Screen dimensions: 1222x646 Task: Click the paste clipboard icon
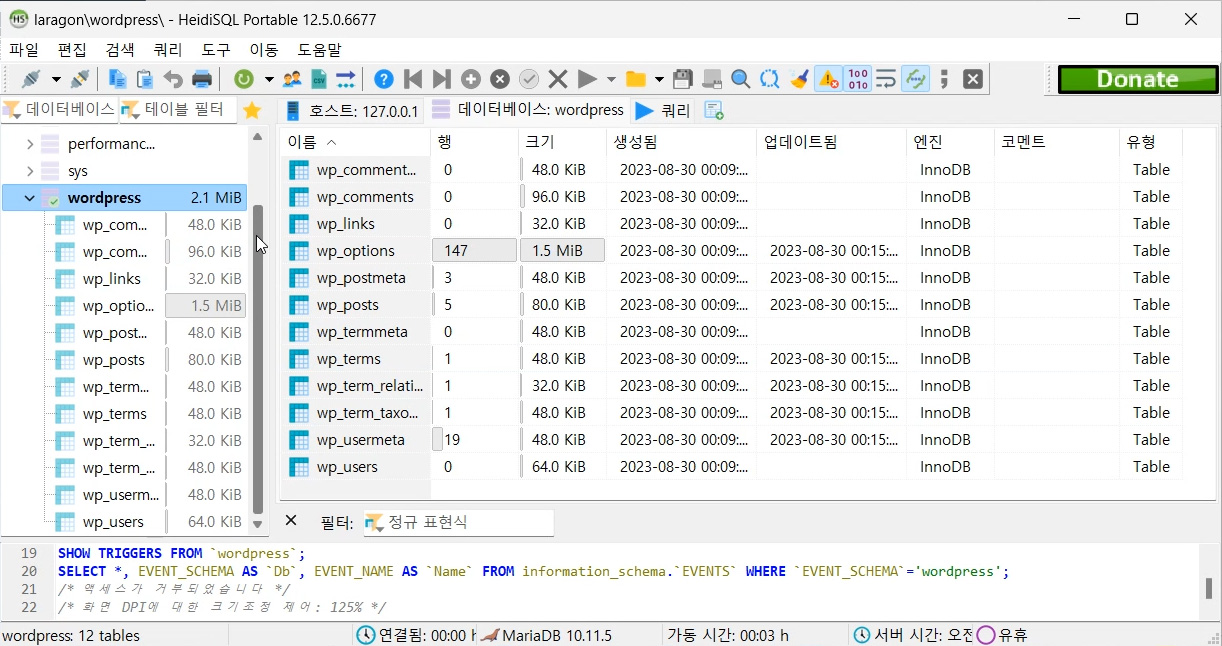pos(145,79)
